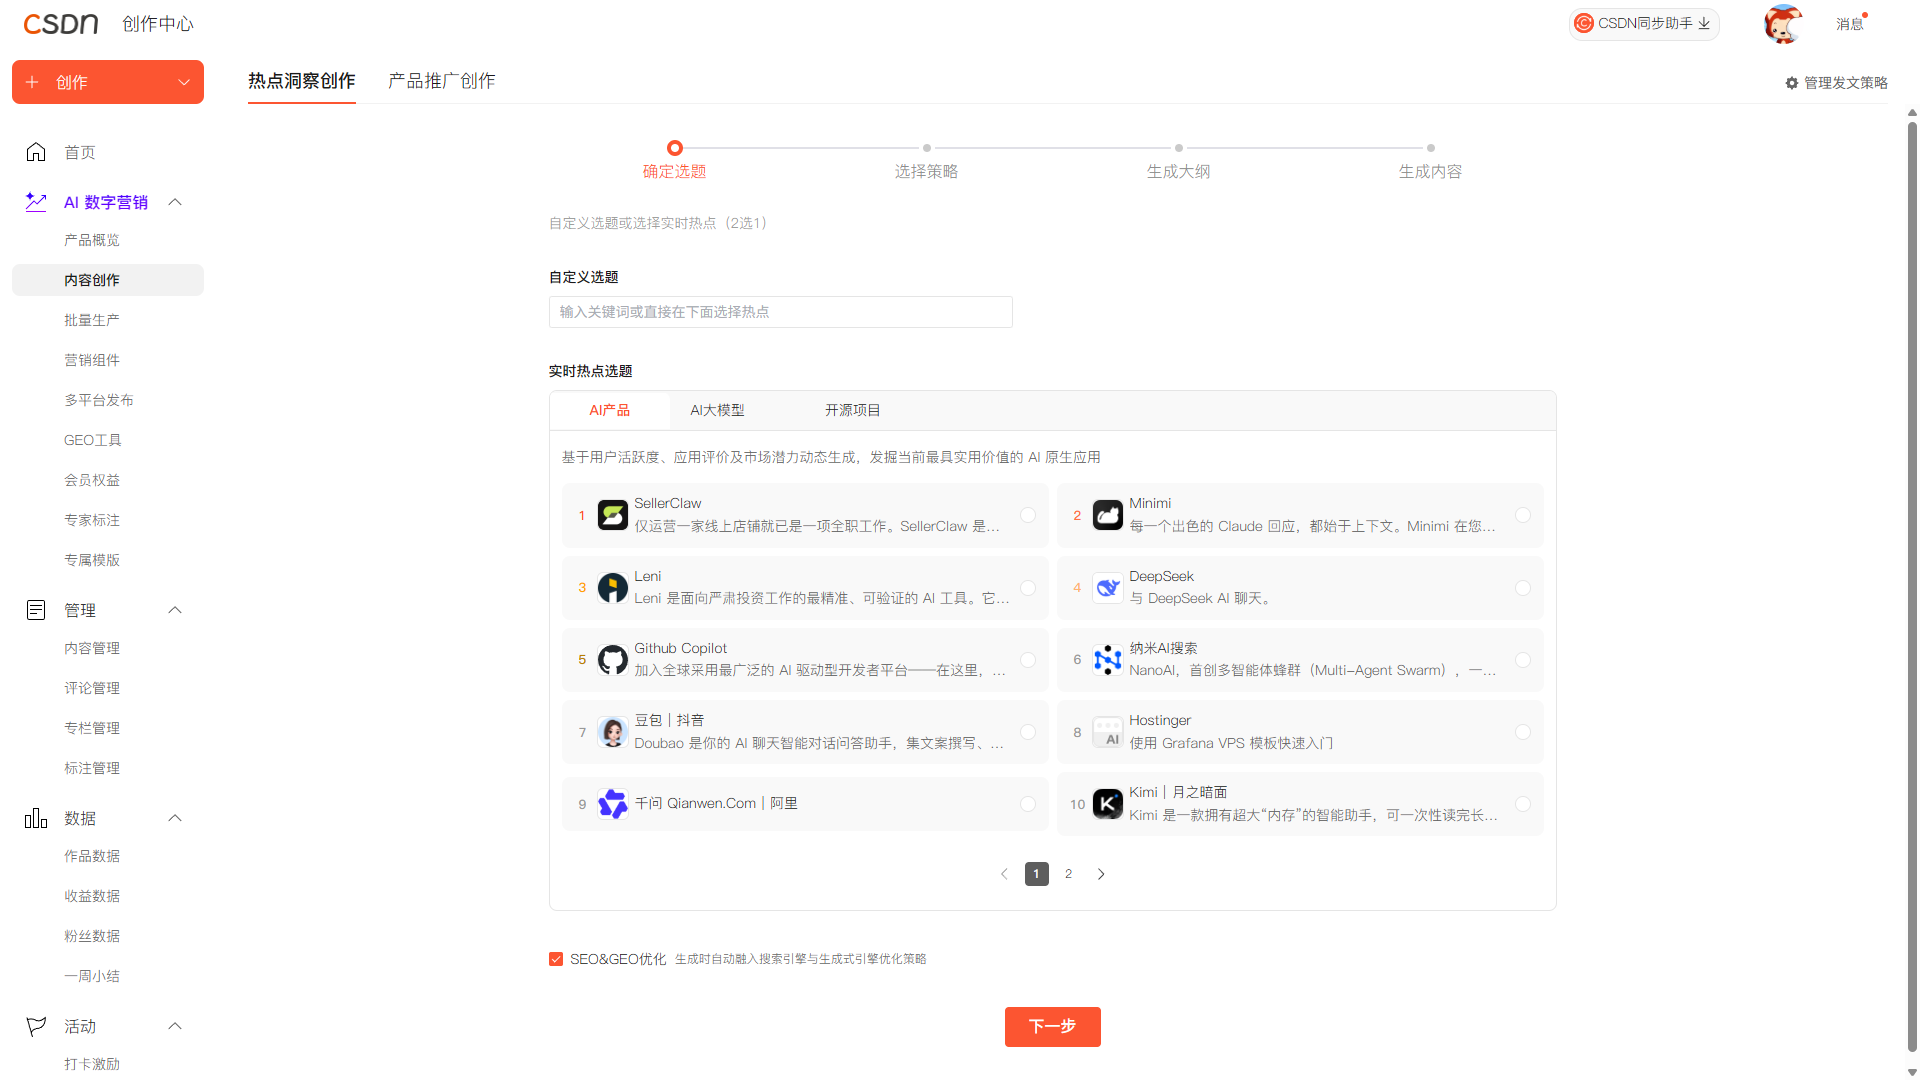Open 产品概览 sidebar link

tap(92, 240)
